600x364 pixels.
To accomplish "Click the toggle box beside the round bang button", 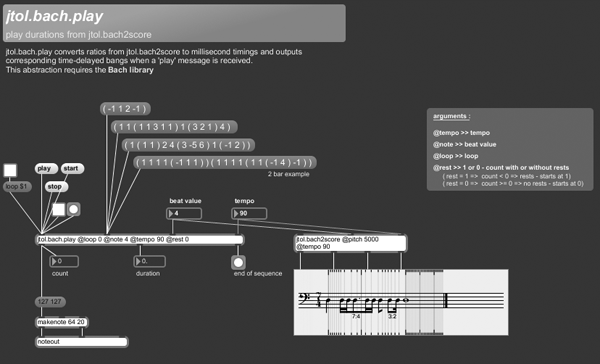I will 59,209.
